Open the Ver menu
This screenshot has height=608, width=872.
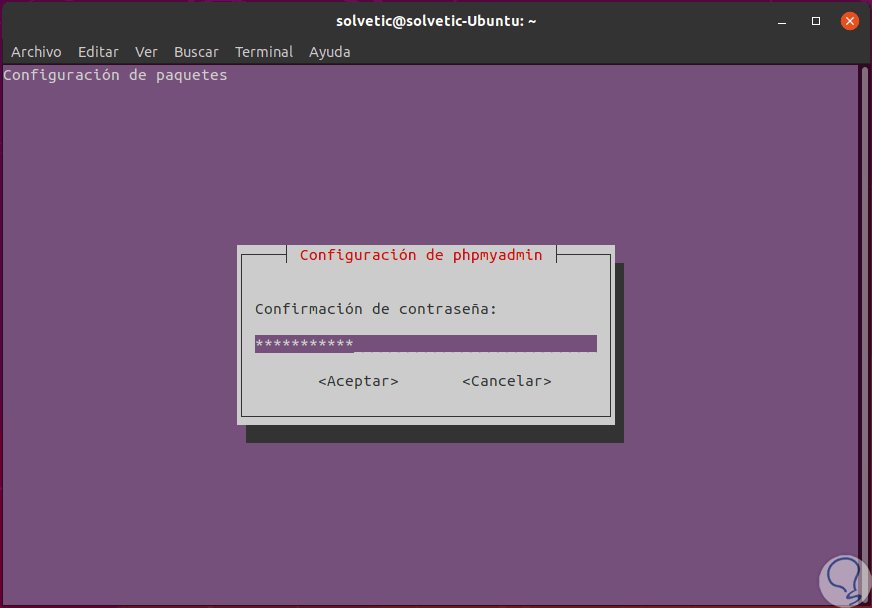point(146,52)
